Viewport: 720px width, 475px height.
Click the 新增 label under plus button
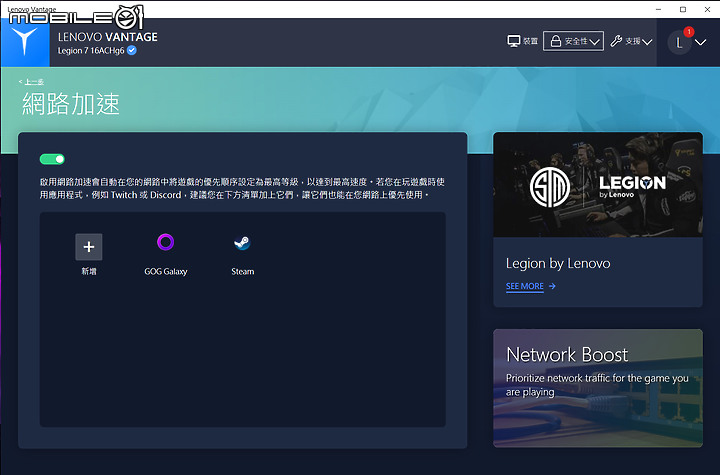click(x=89, y=271)
